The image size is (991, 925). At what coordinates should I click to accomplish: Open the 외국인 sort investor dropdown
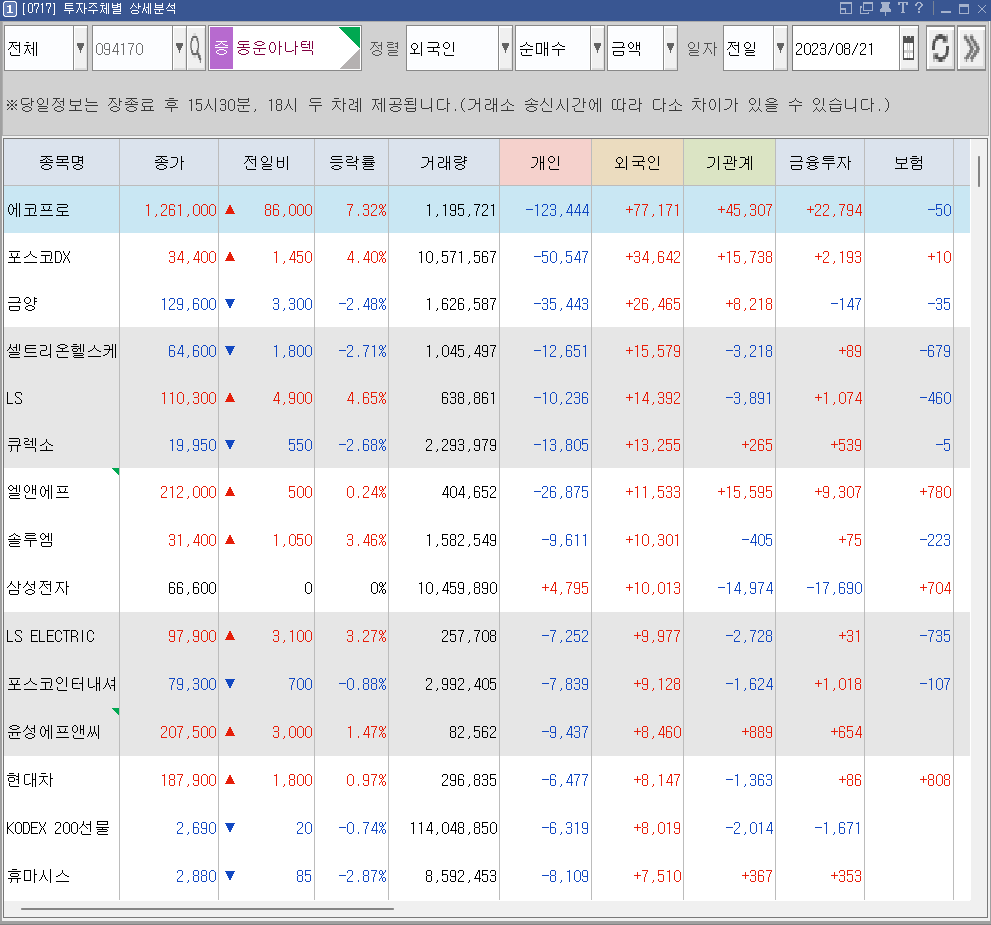point(505,48)
